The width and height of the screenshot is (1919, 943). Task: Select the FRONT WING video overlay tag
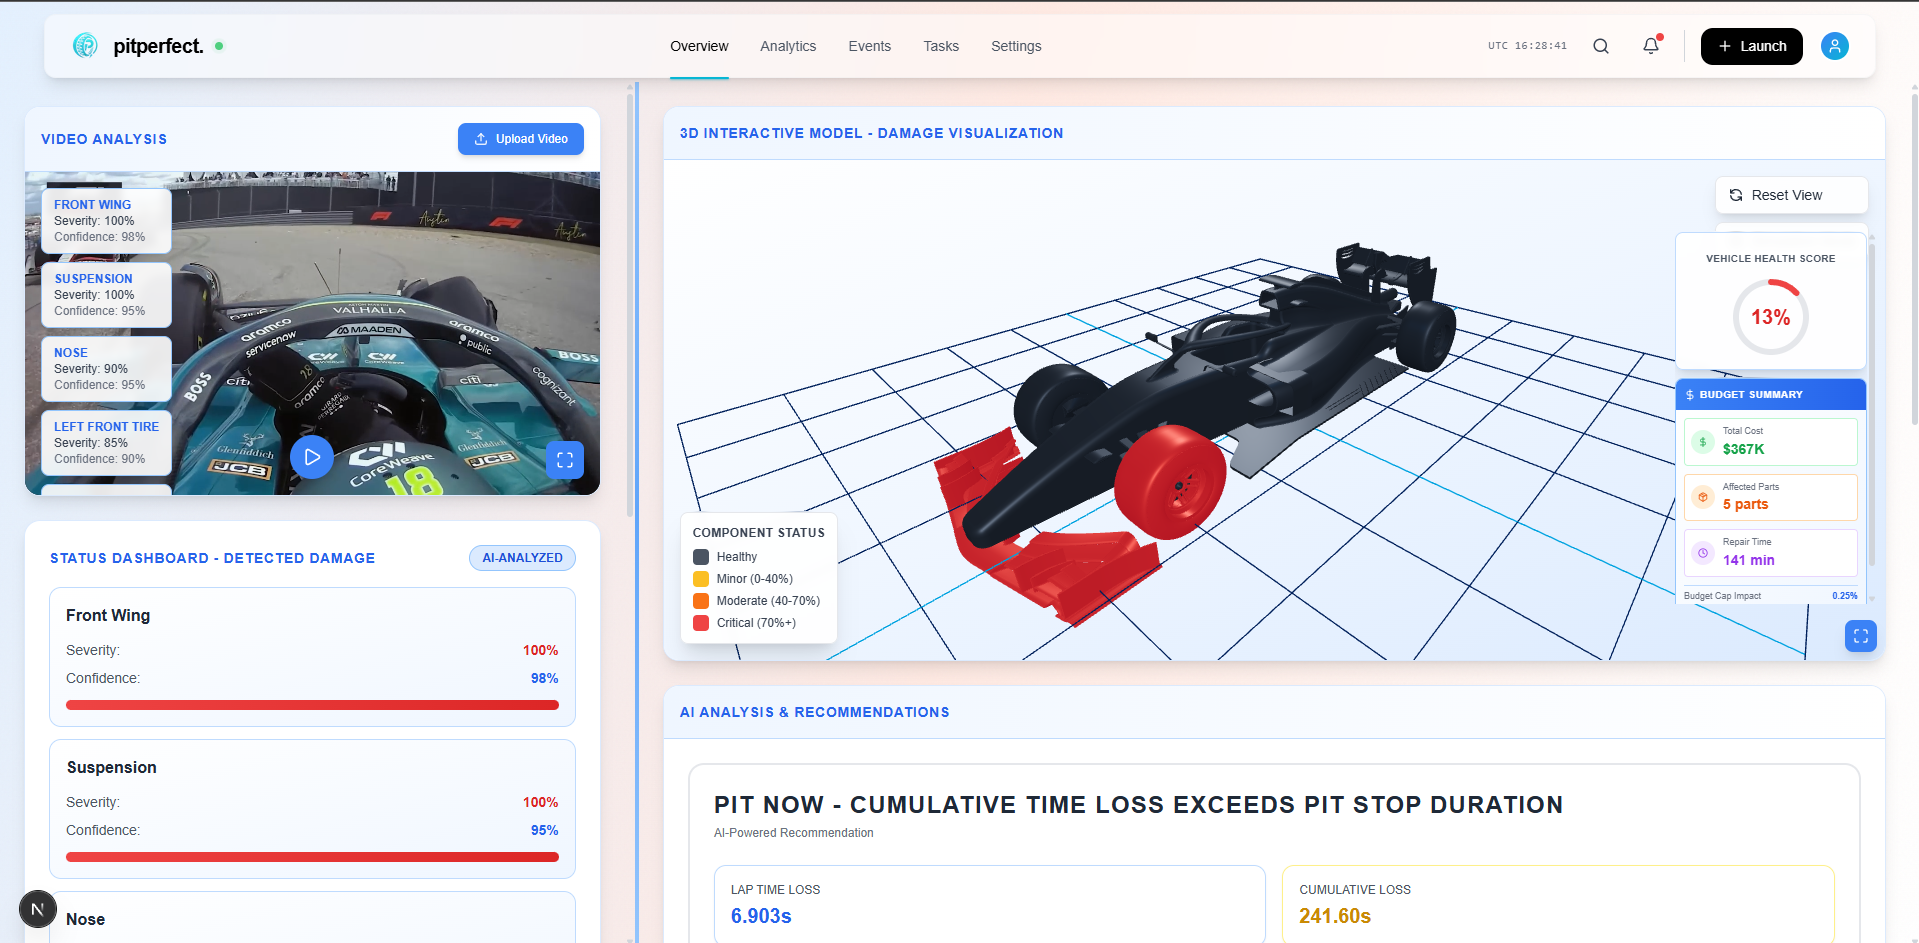106,220
